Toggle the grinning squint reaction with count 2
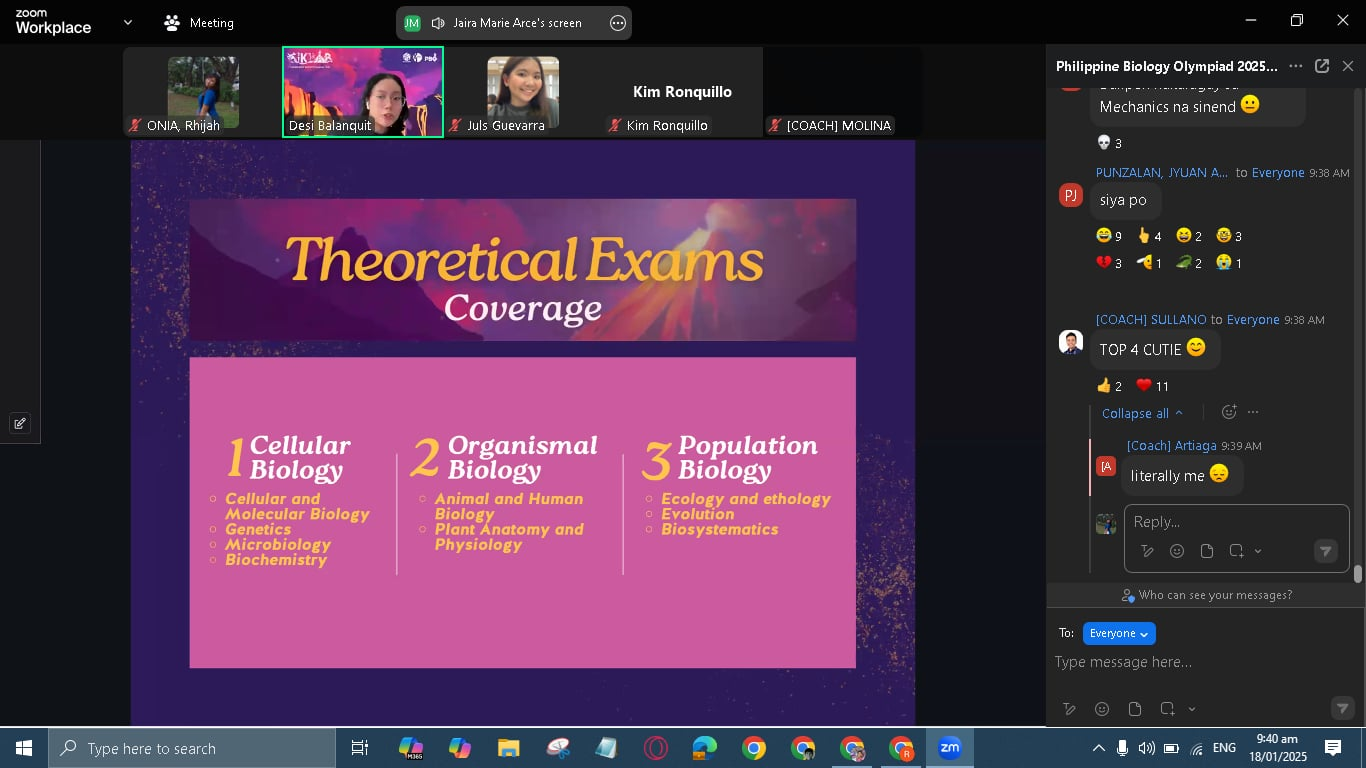 coord(1189,236)
